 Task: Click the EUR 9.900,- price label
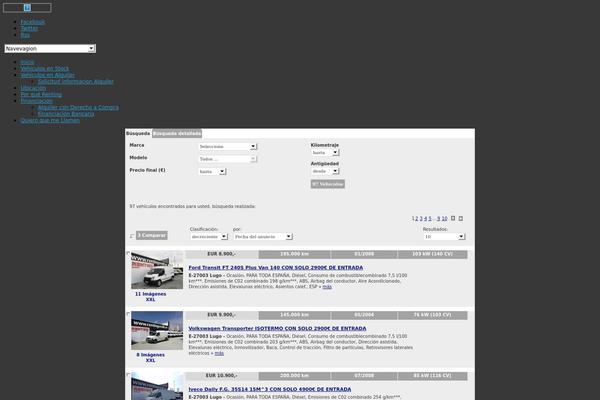click(222, 315)
